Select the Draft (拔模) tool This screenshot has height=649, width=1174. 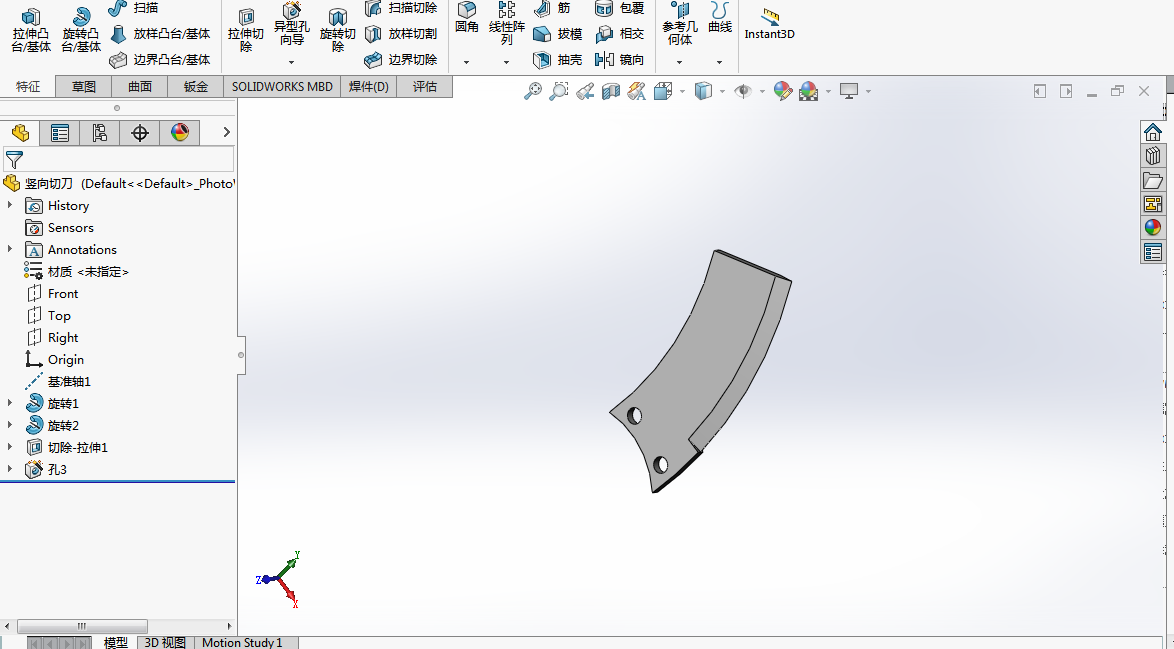pyautogui.click(x=558, y=34)
